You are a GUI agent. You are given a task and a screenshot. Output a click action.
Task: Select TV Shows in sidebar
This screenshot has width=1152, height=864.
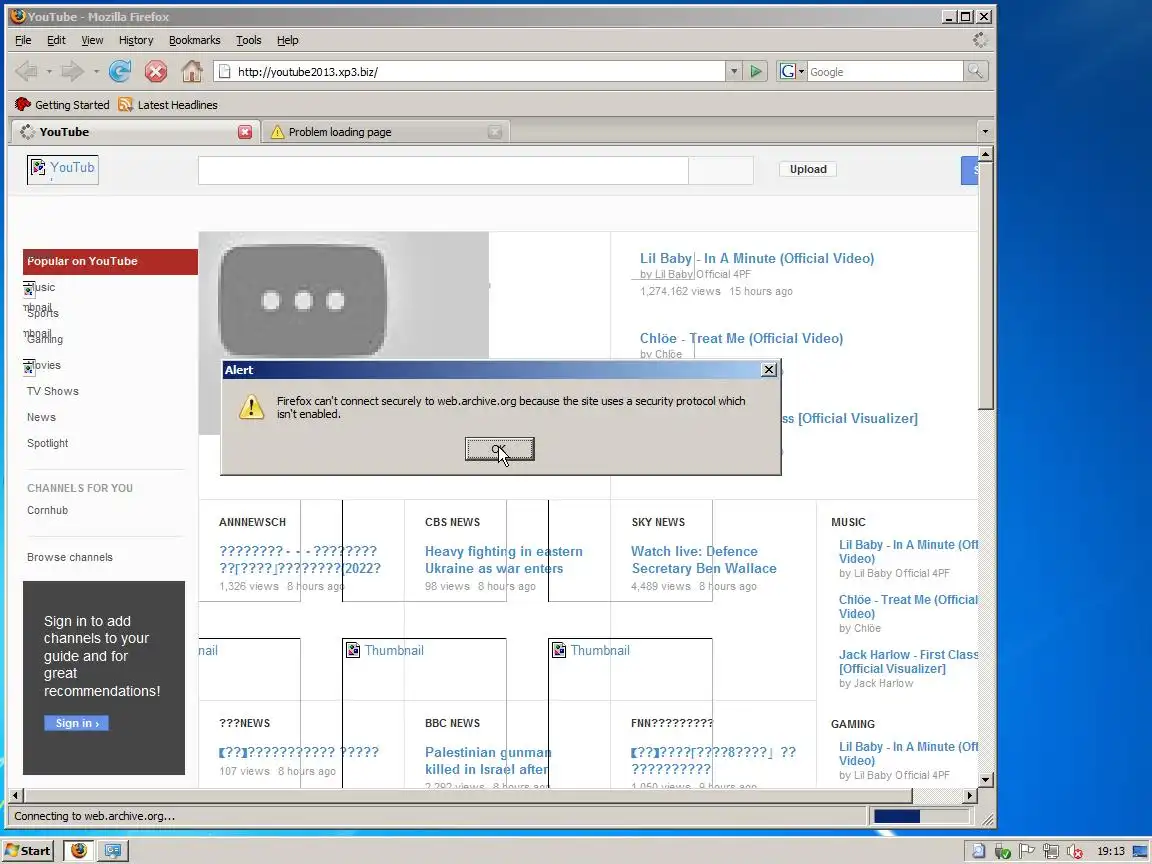(x=53, y=391)
